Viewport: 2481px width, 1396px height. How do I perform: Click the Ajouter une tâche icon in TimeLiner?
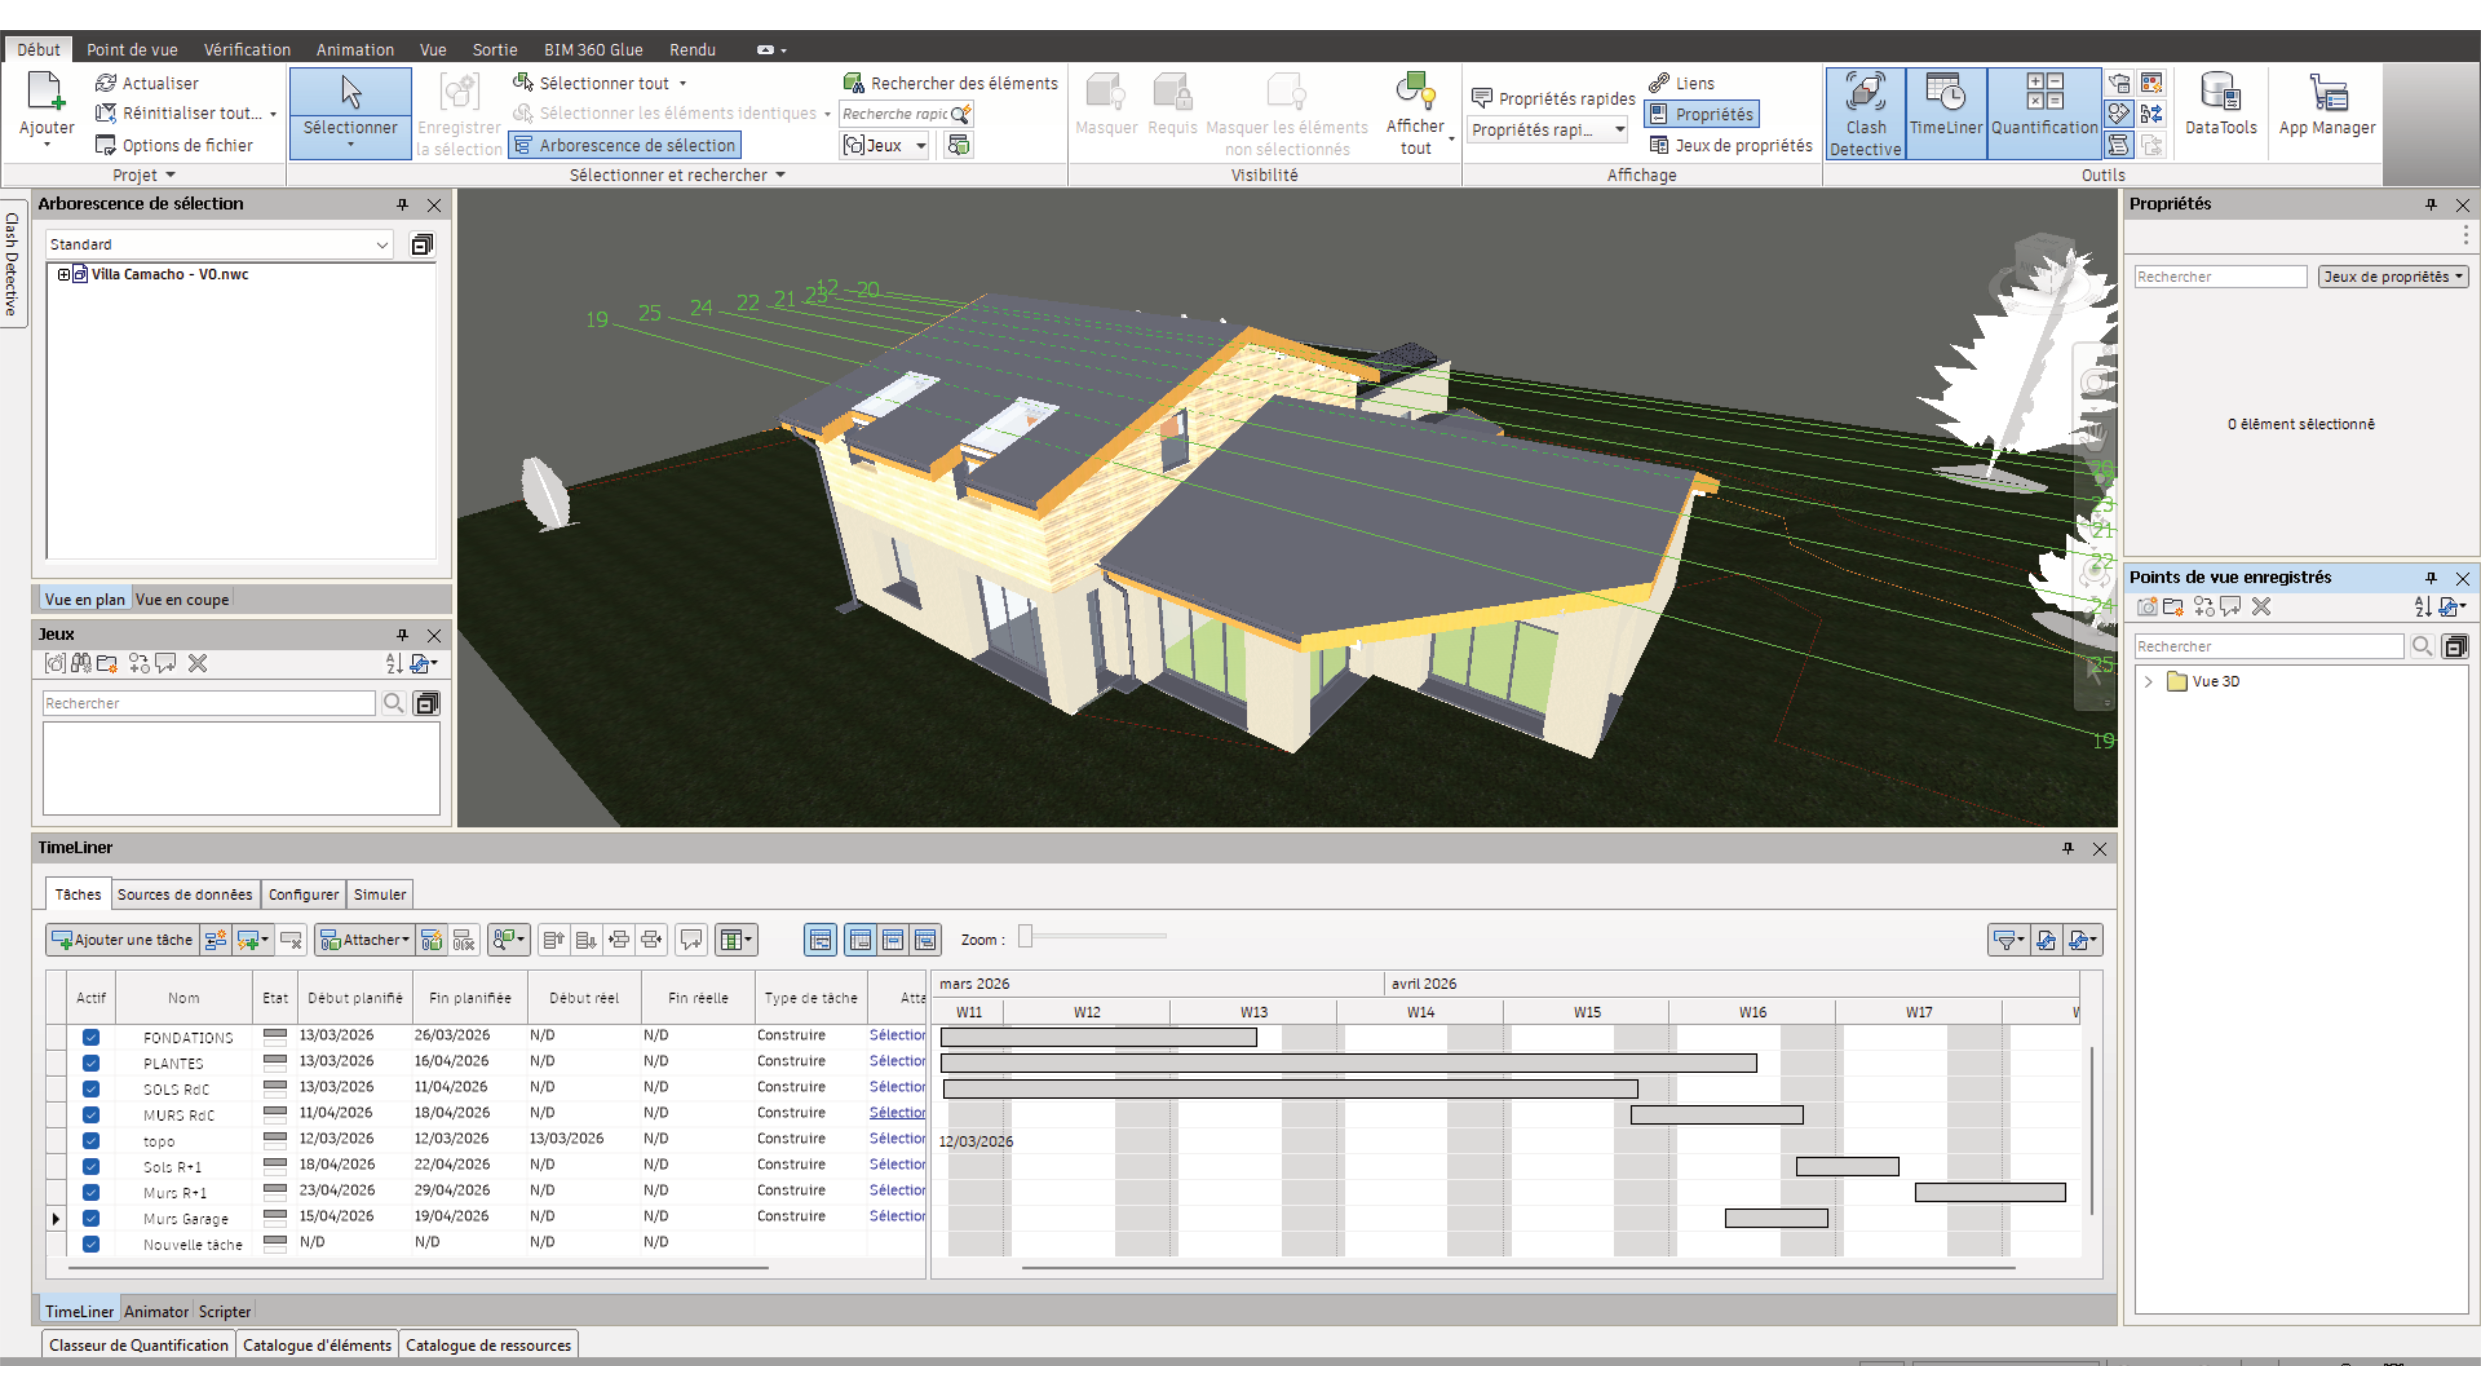click(x=121, y=940)
